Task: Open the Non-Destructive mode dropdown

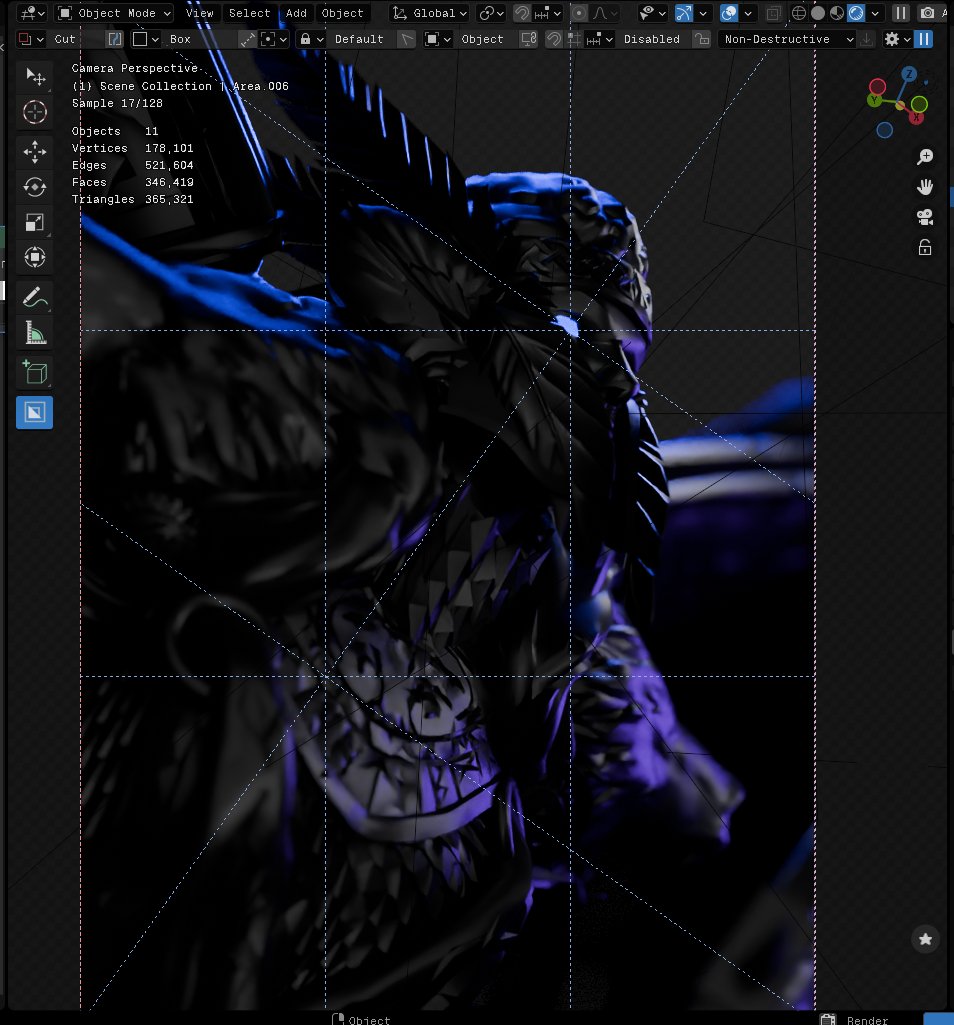Action: point(787,39)
